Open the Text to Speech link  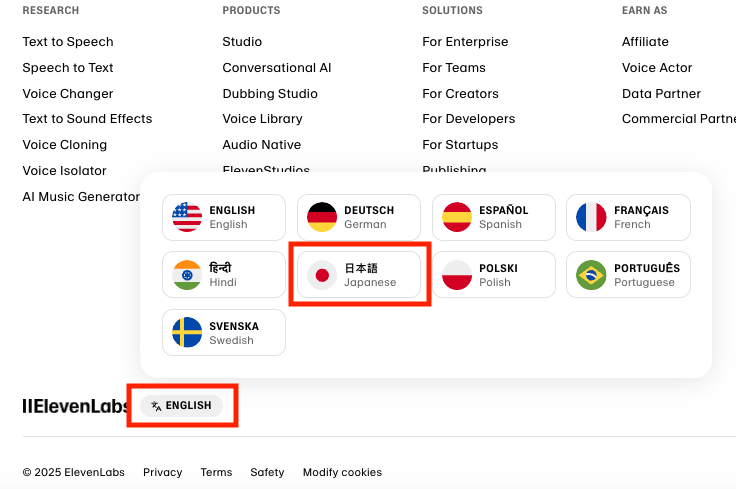tap(68, 42)
